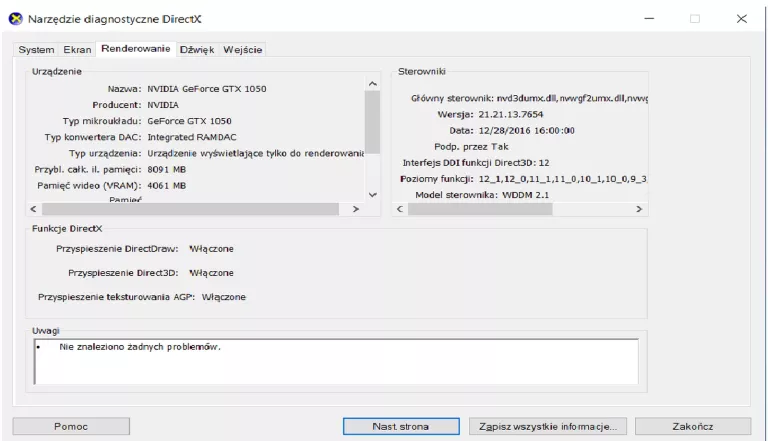Click Interfejs DDI funkcji Direct3D: 12 line
The image size is (768, 441).
pos(476,163)
